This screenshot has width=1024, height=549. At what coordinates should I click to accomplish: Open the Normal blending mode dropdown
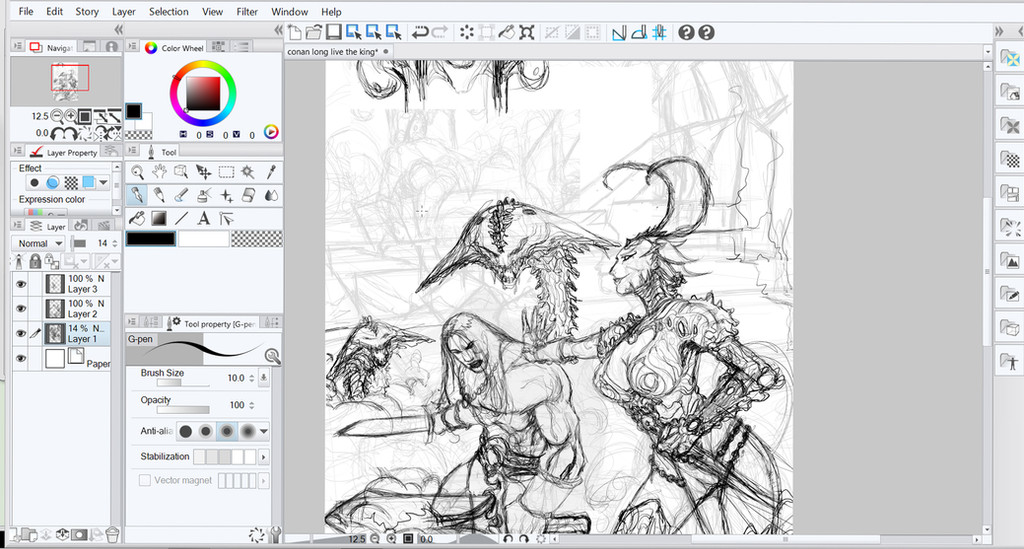39,243
